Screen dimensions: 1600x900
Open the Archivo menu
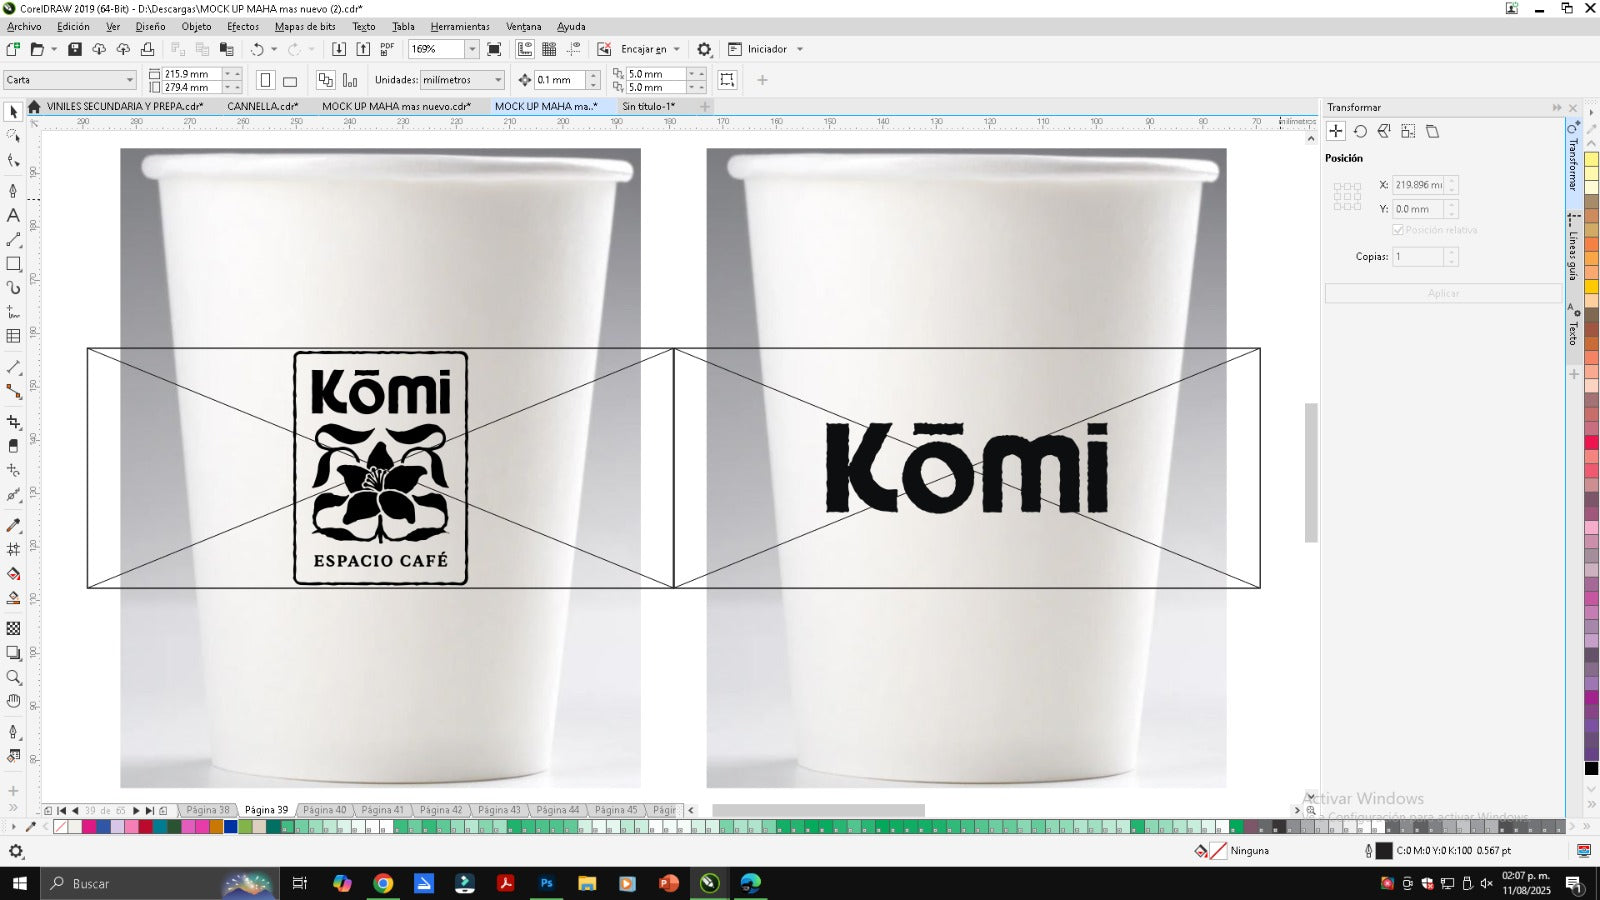[x=24, y=27]
